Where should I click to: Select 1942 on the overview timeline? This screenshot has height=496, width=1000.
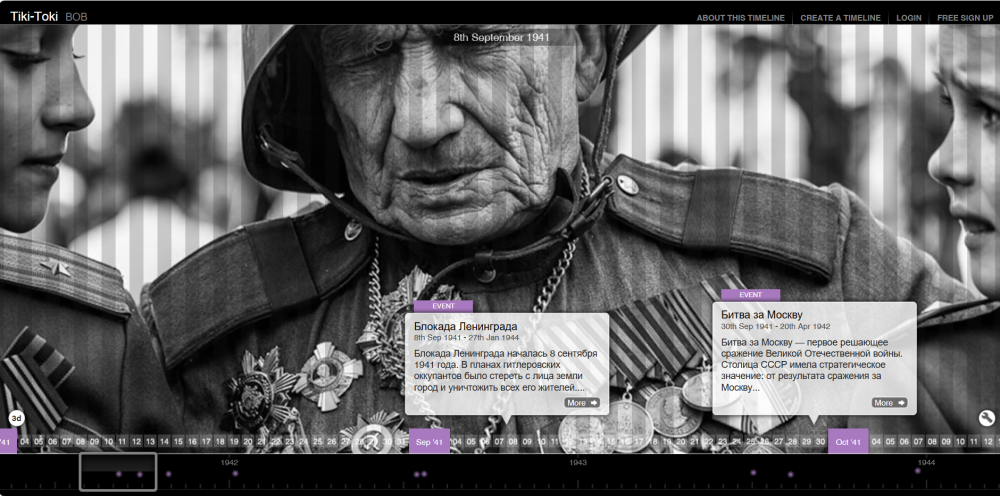[x=229, y=463]
